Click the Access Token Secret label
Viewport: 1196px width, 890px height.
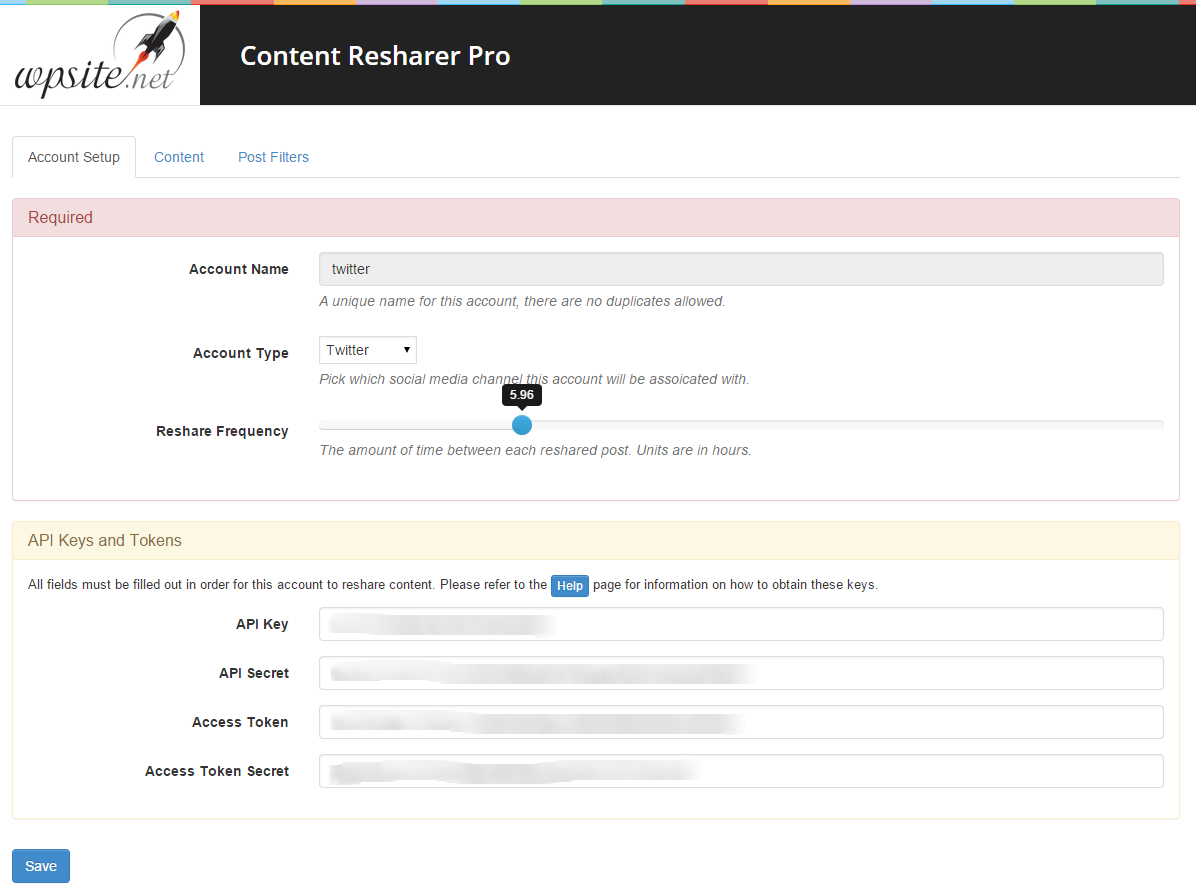coord(217,771)
